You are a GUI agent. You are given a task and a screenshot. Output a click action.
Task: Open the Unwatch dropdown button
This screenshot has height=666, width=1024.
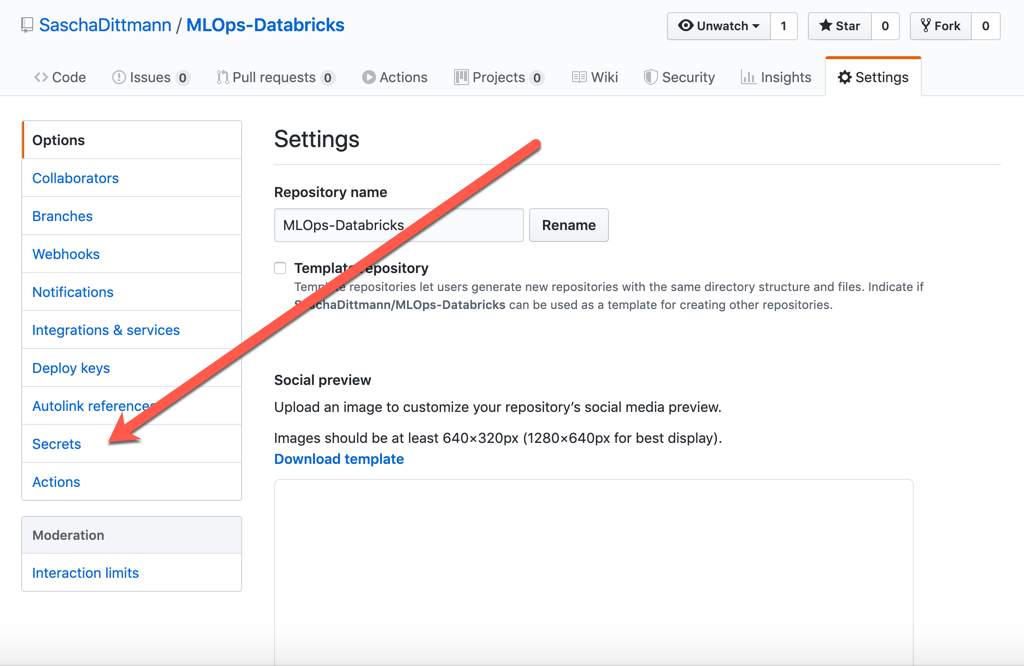click(718, 26)
